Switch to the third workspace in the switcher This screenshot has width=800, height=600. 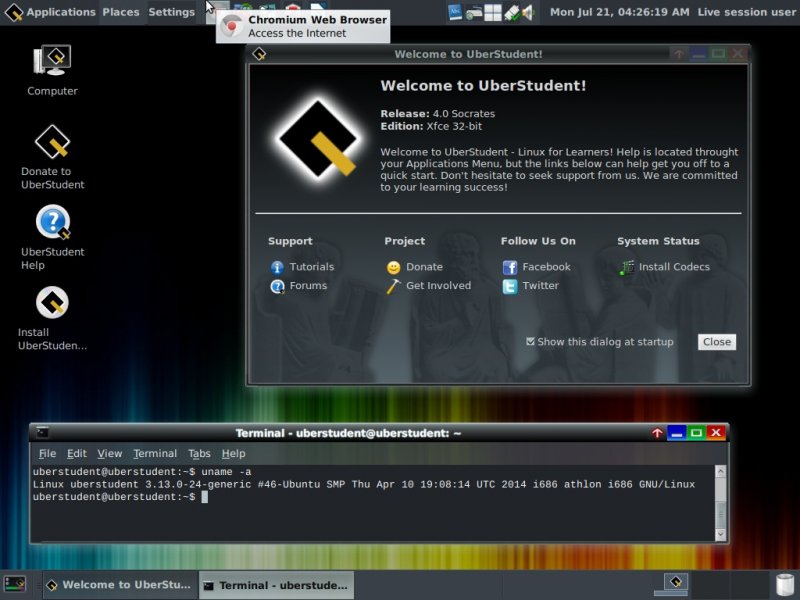pos(748,584)
